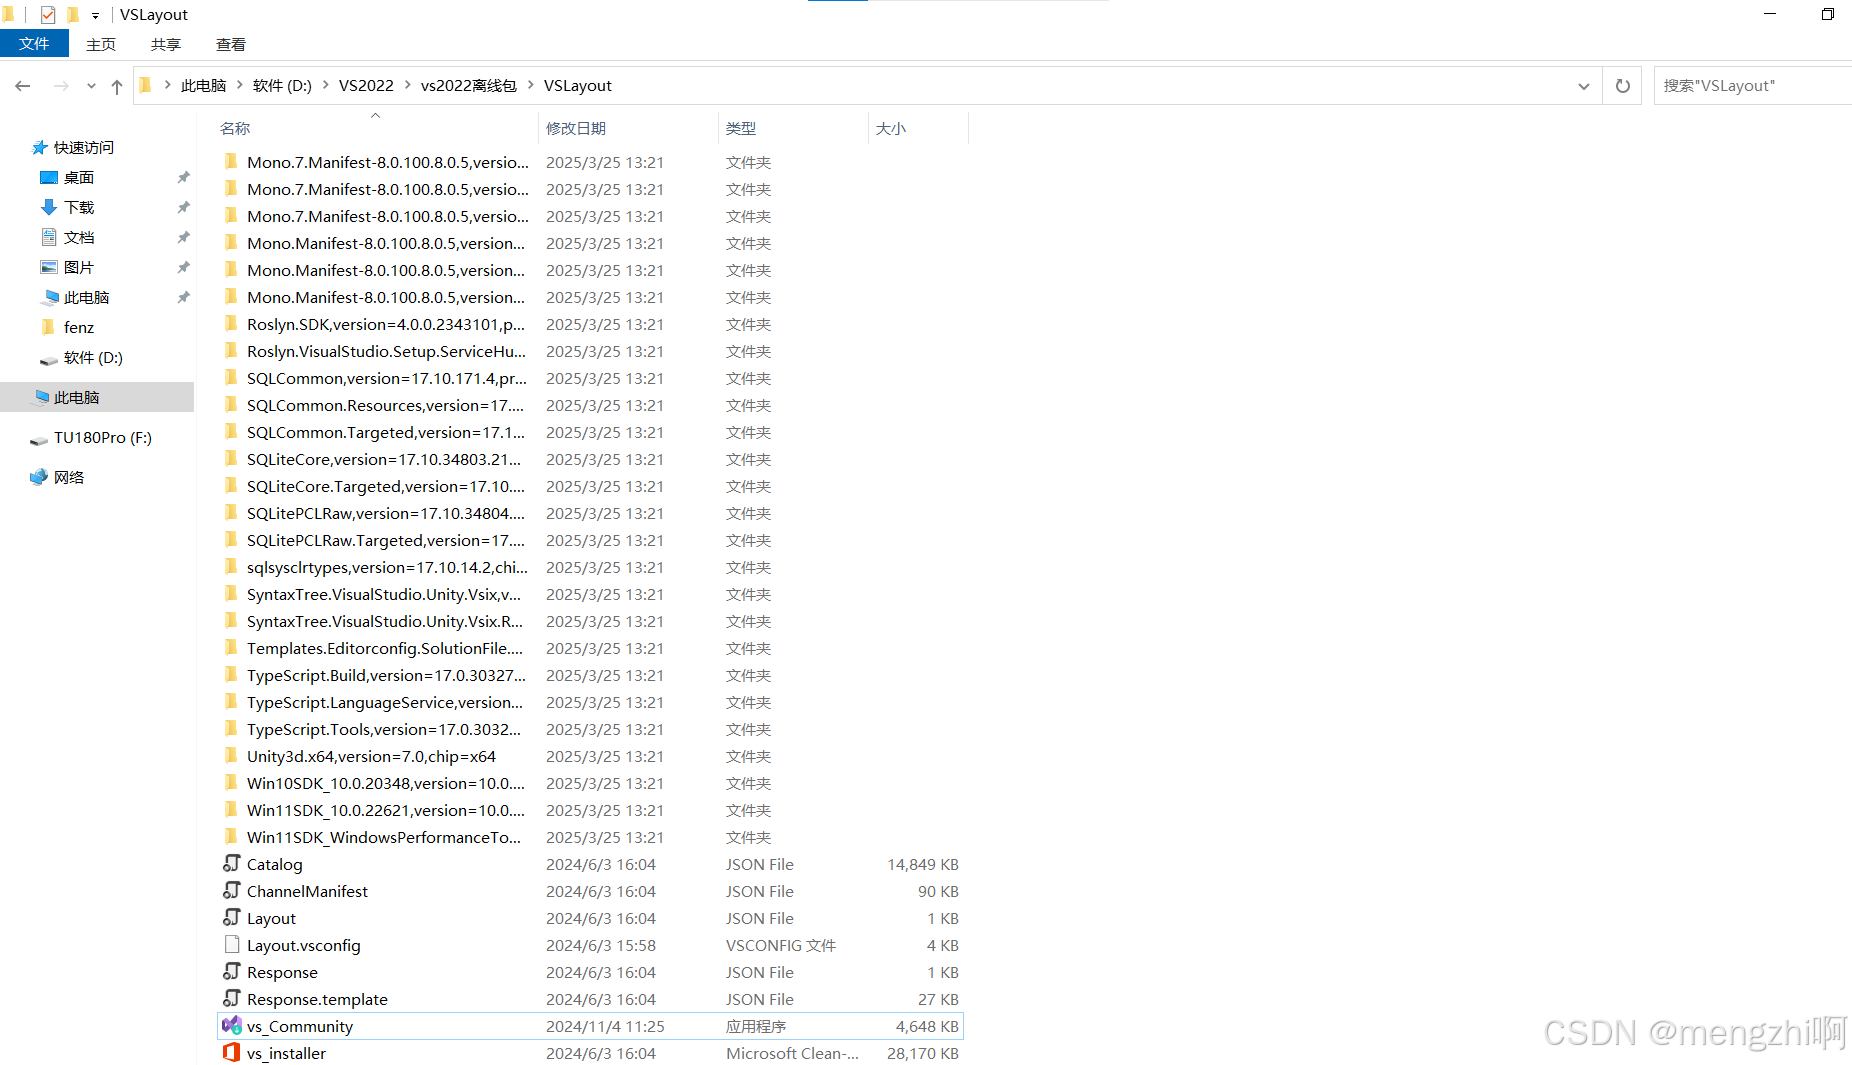This screenshot has width=1852, height=1065.
Task: Expand chevron after VS2022 in breadcrumb
Action: pos(407,86)
